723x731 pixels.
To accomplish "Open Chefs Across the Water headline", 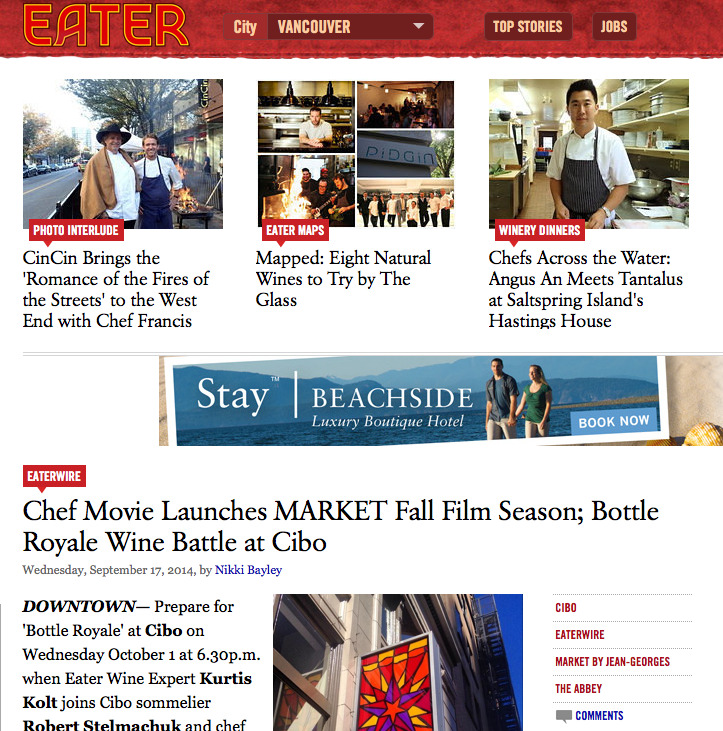I will tap(585, 289).
